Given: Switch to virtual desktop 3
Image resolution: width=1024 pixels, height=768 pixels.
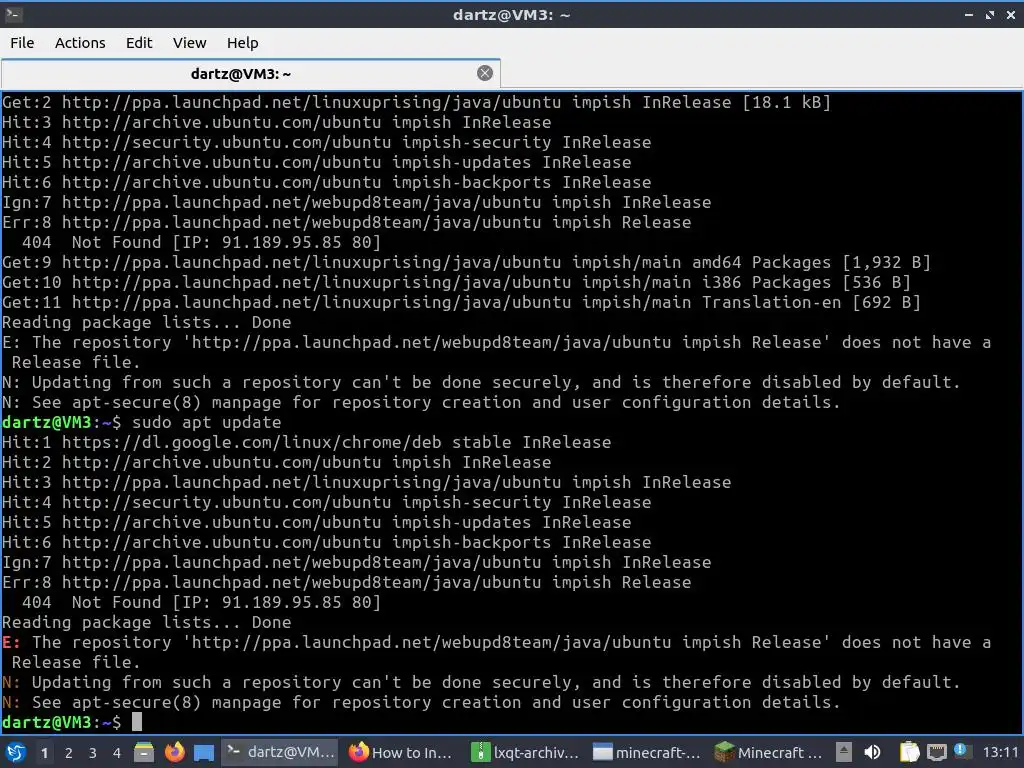Looking at the screenshot, I should click(93, 753).
